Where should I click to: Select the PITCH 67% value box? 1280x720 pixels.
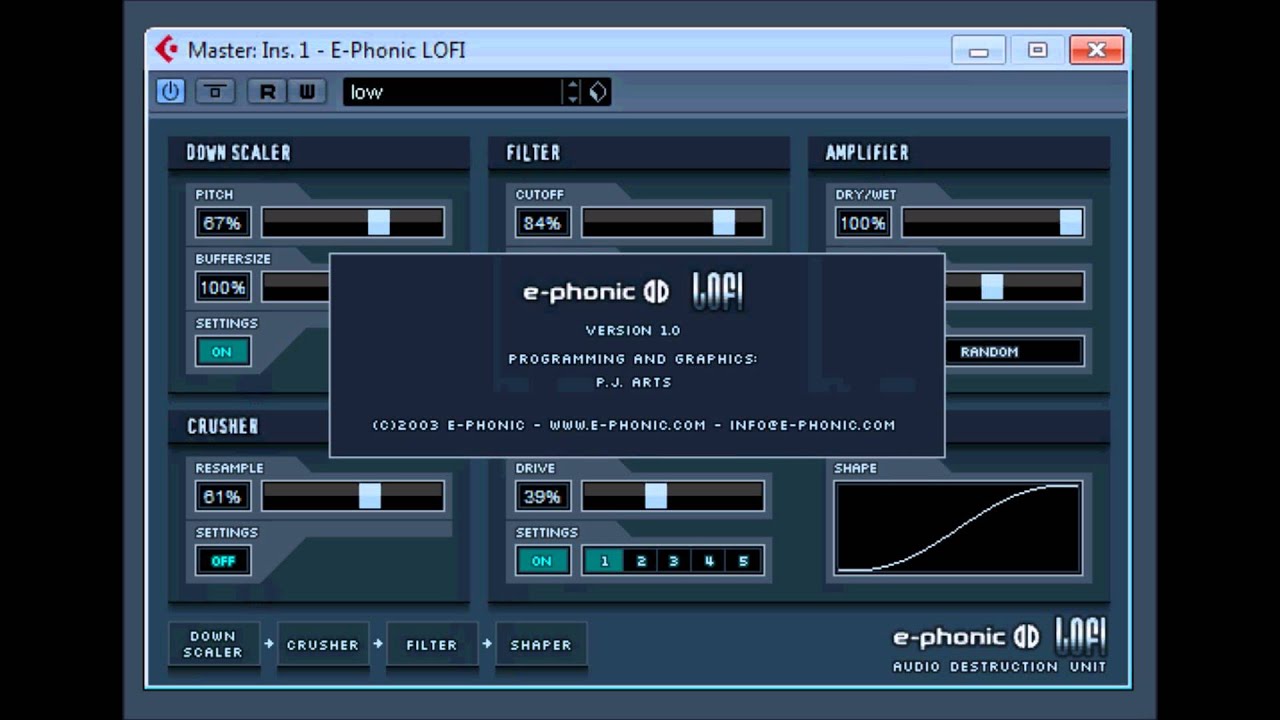pyautogui.click(x=222, y=223)
